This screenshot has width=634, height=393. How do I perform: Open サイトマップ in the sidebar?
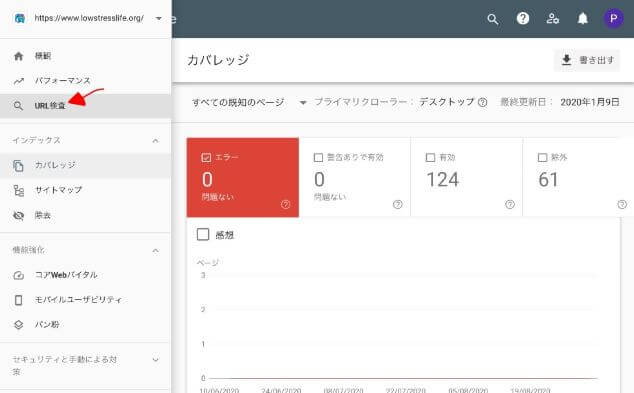tap(85, 190)
